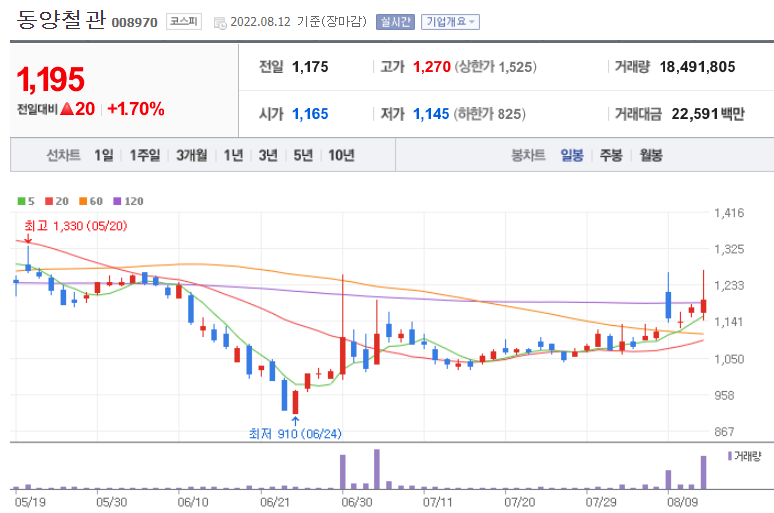Click the 고가 1,270 value
Viewport: 774px width, 513px height.
click(x=432, y=67)
